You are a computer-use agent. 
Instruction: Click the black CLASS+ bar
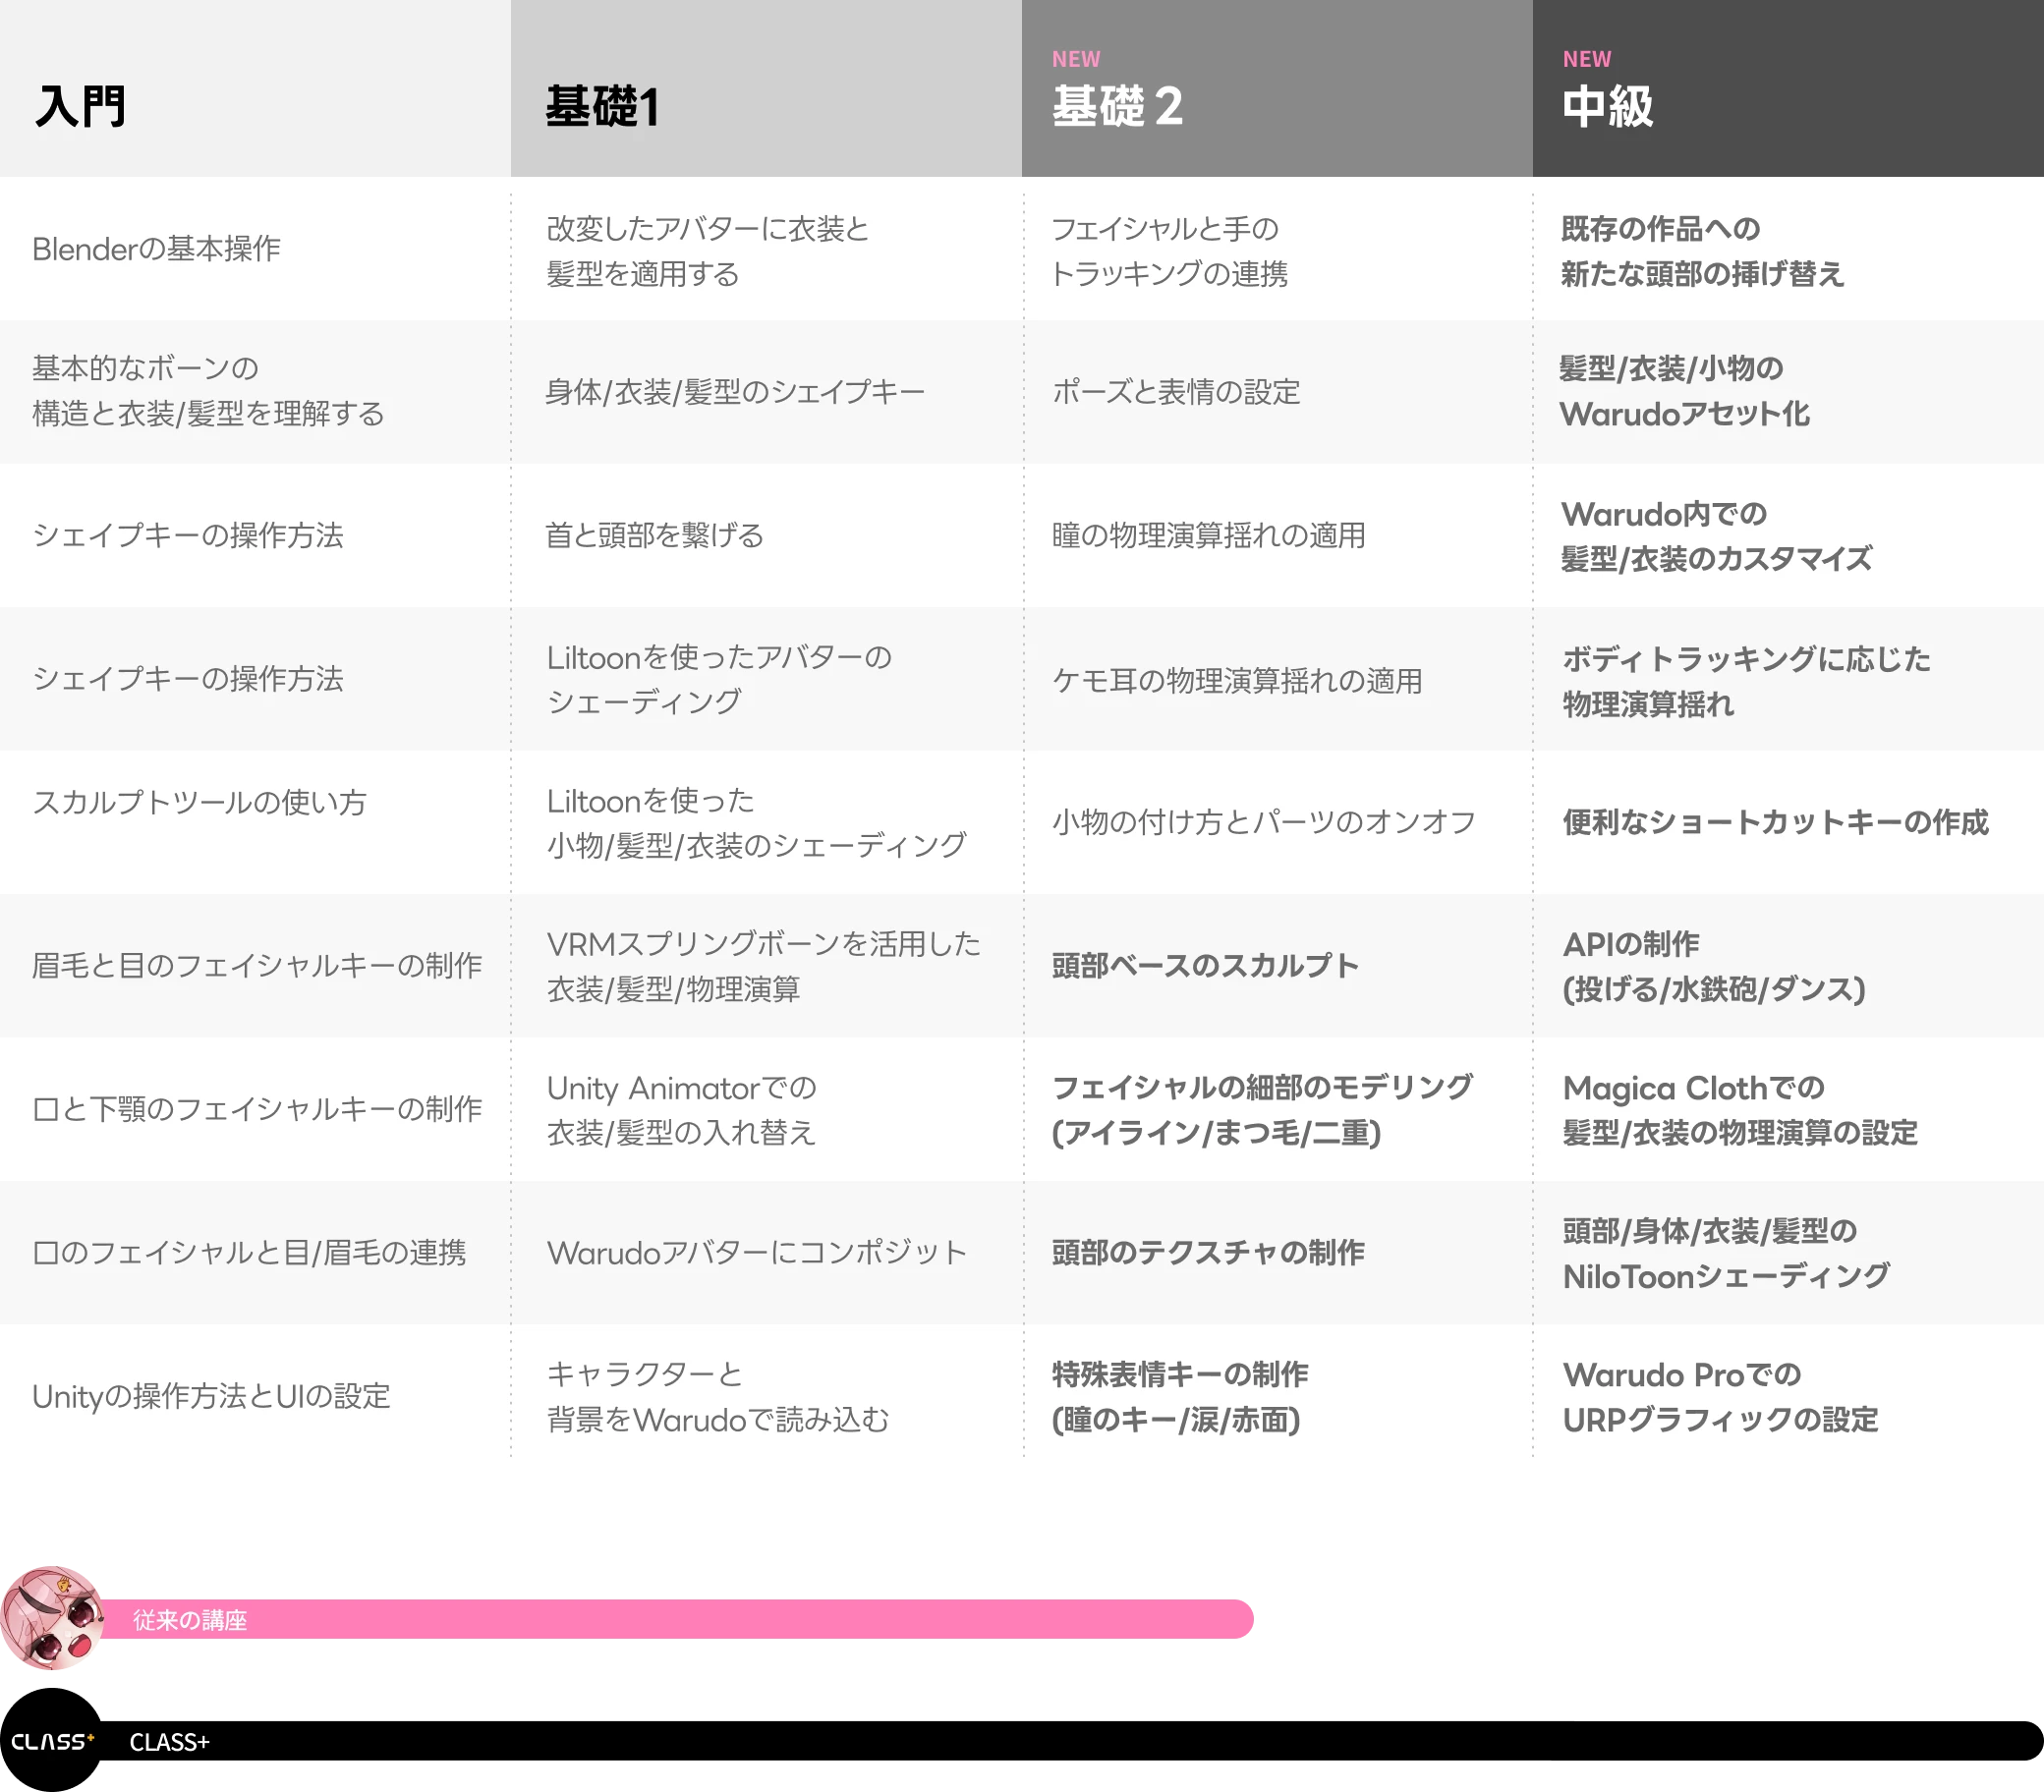pyautogui.click(x=1070, y=1741)
